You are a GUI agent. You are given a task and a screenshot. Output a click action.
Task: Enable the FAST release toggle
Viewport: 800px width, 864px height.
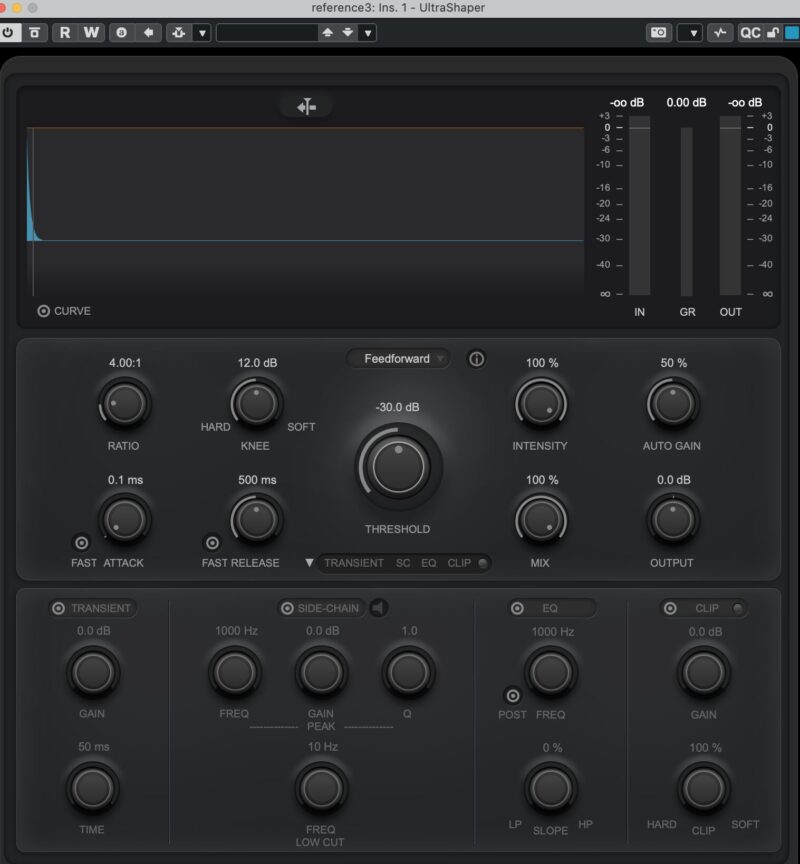pos(212,543)
